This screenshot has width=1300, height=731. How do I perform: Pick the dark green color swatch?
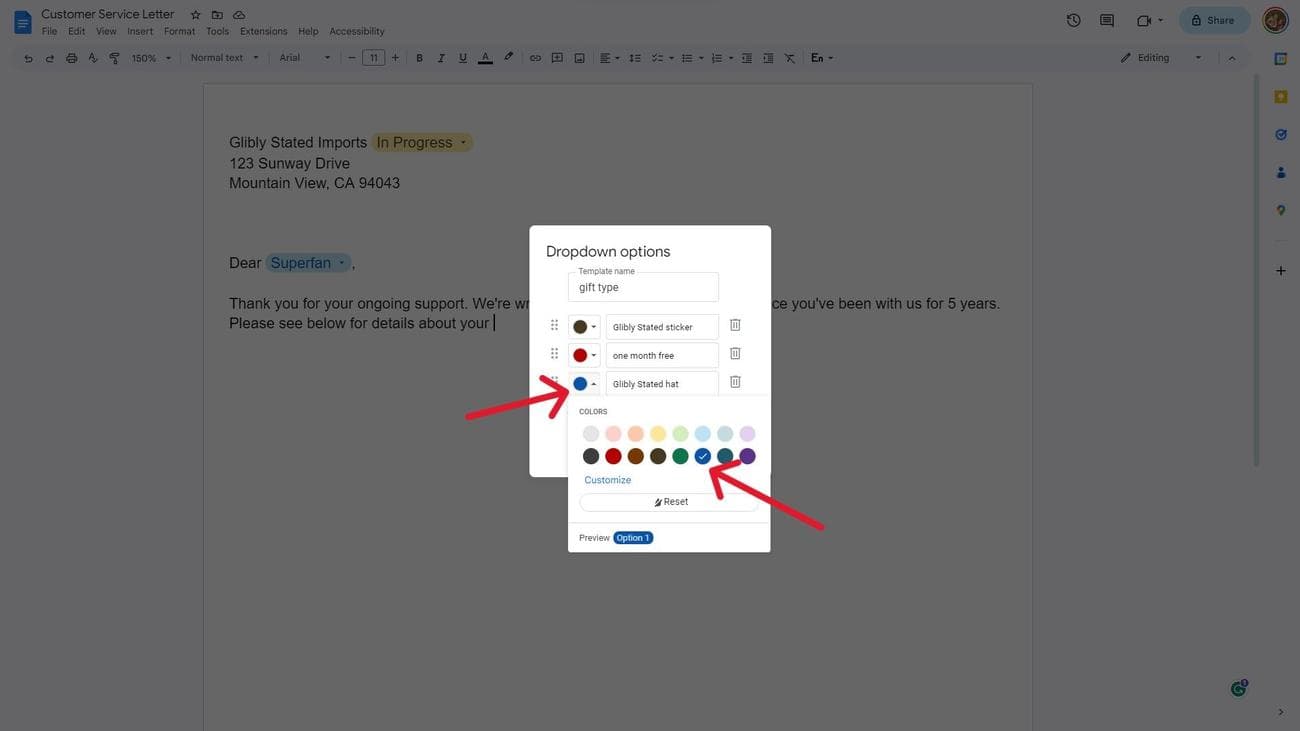680,456
